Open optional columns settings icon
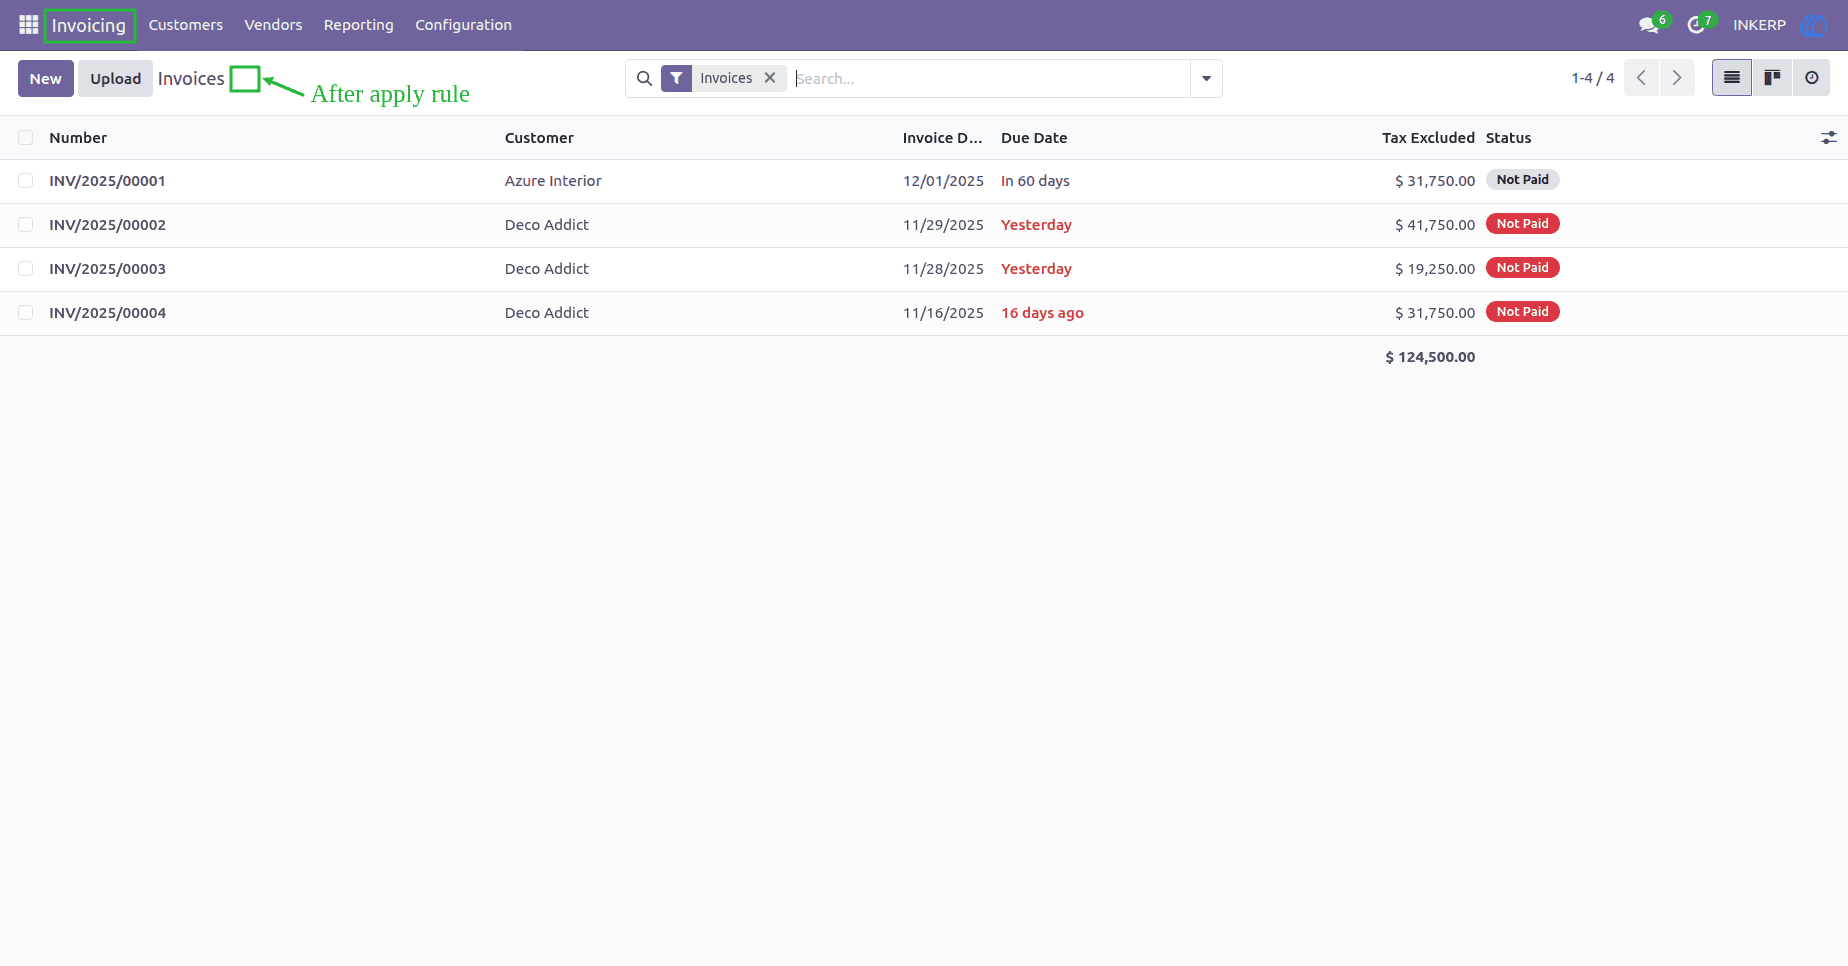Image resolution: width=1848 pixels, height=966 pixels. [x=1828, y=138]
